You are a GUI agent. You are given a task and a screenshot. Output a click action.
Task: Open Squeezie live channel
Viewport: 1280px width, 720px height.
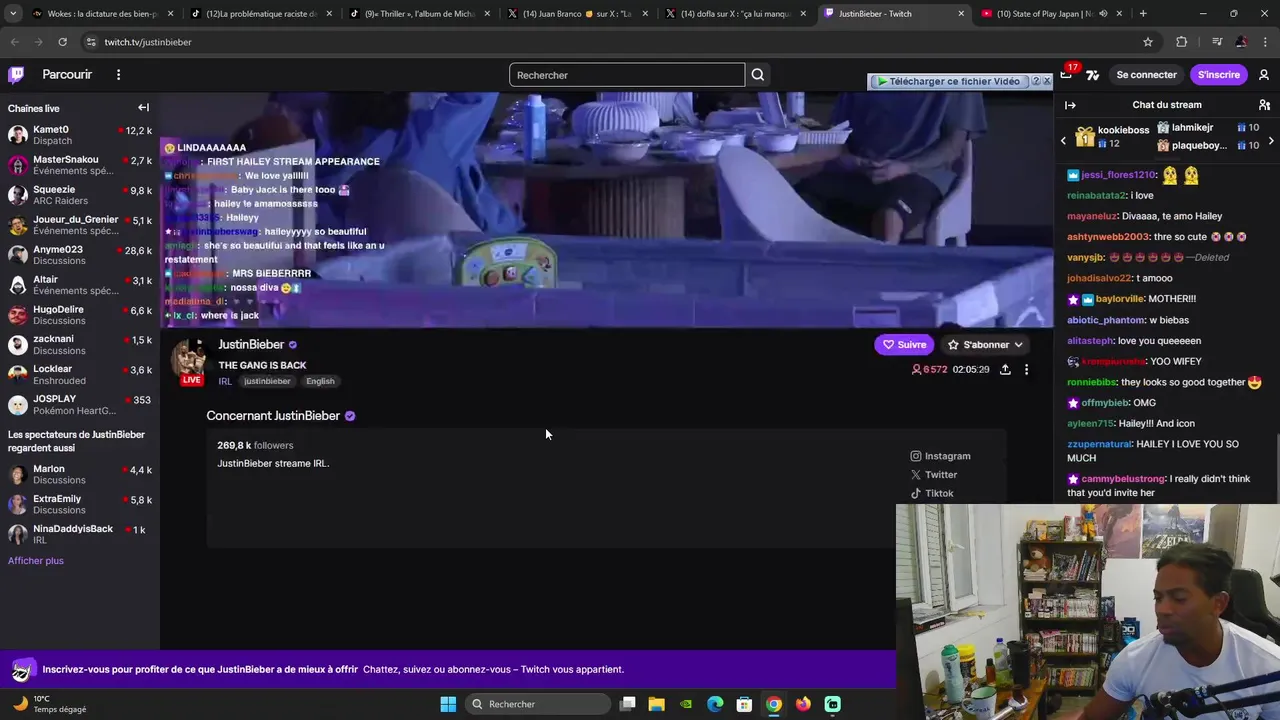pyautogui.click(x=80, y=195)
